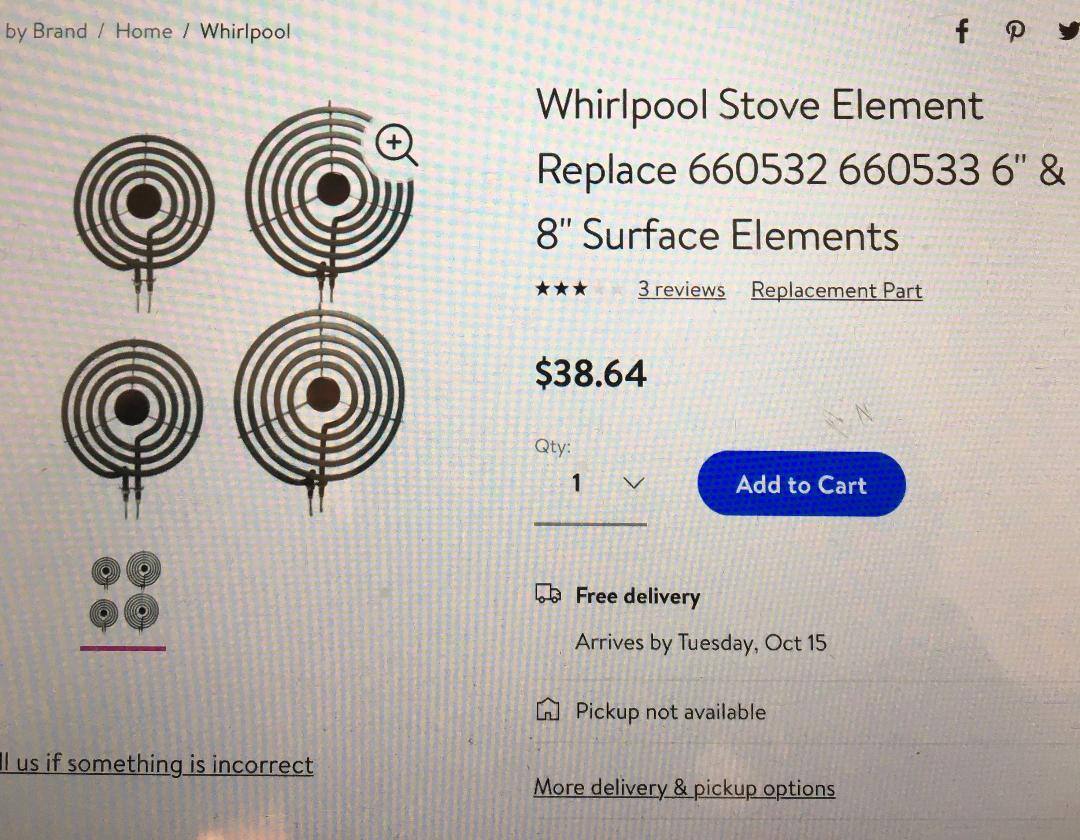Navigate to Whirlpool breadcrumb category
1080x840 pixels.
[245, 31]
